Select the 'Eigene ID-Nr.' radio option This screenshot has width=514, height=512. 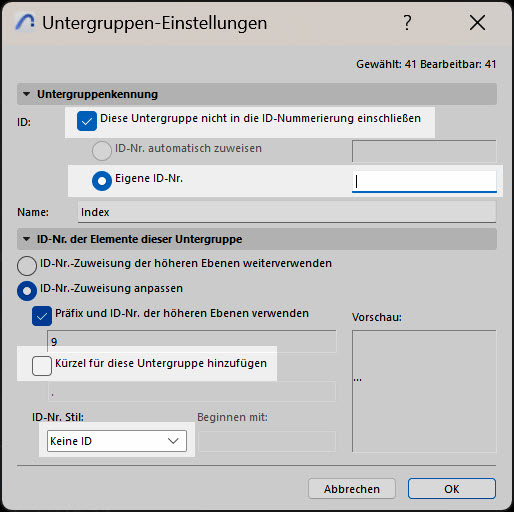[x=102, y=181]
